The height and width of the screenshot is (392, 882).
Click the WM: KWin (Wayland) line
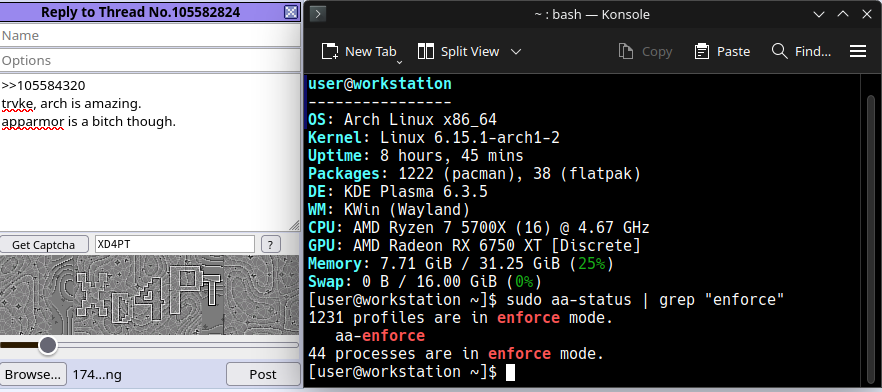389,210
